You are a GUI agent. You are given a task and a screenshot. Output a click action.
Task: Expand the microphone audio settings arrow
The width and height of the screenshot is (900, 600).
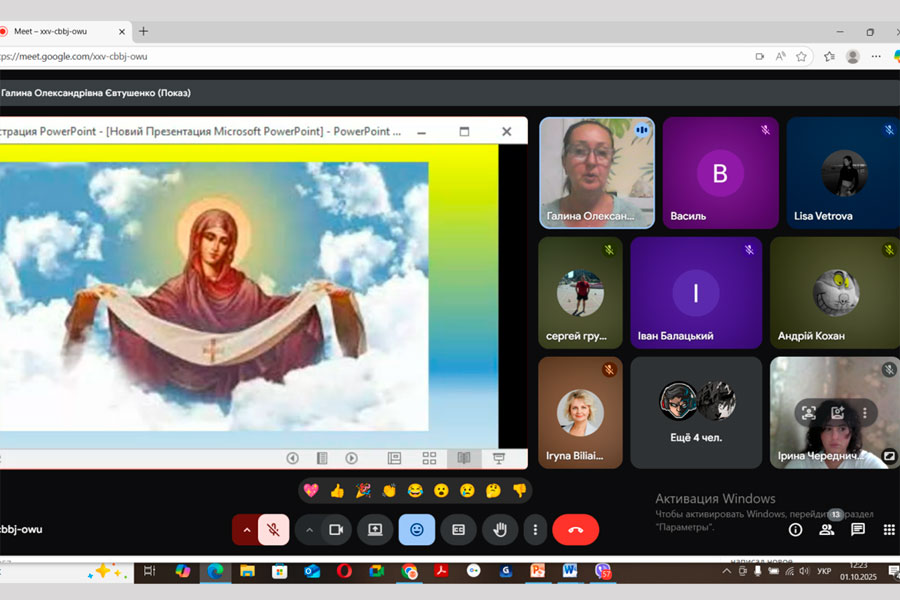(x=246, y=529)
